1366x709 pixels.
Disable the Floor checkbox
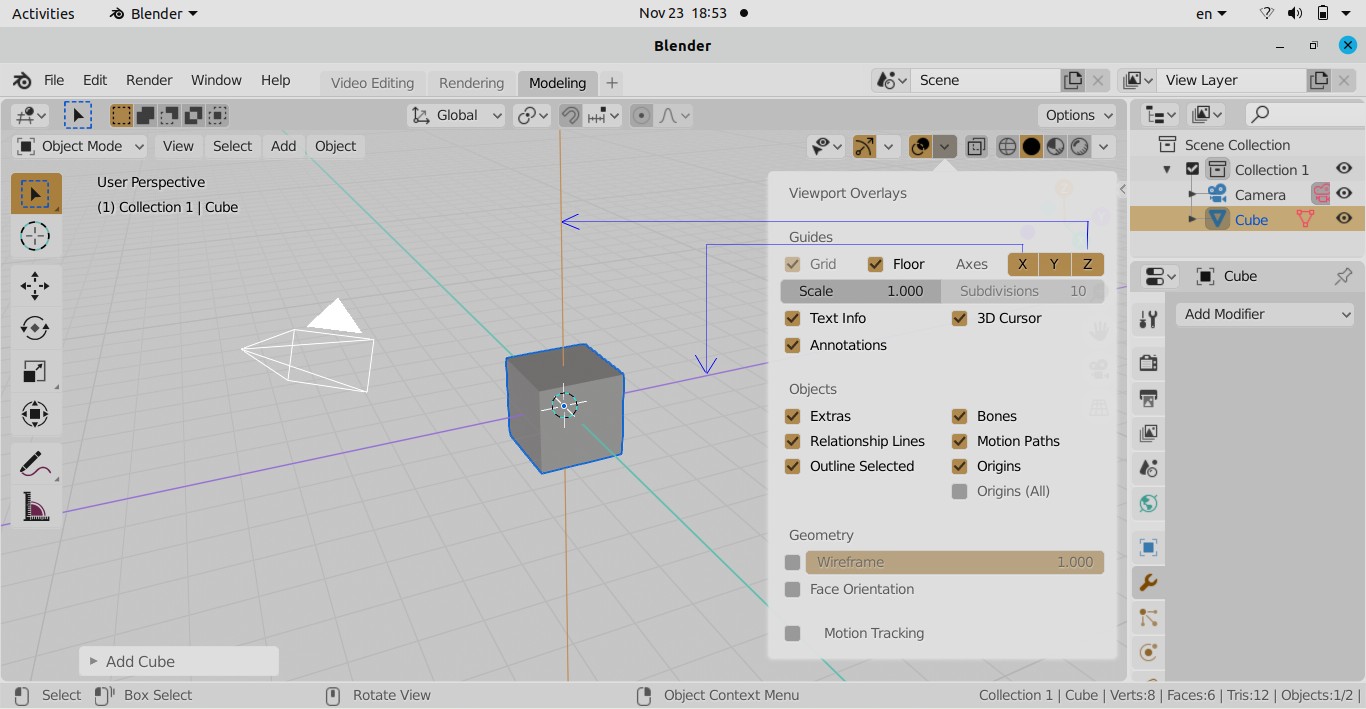click(876, 264)
